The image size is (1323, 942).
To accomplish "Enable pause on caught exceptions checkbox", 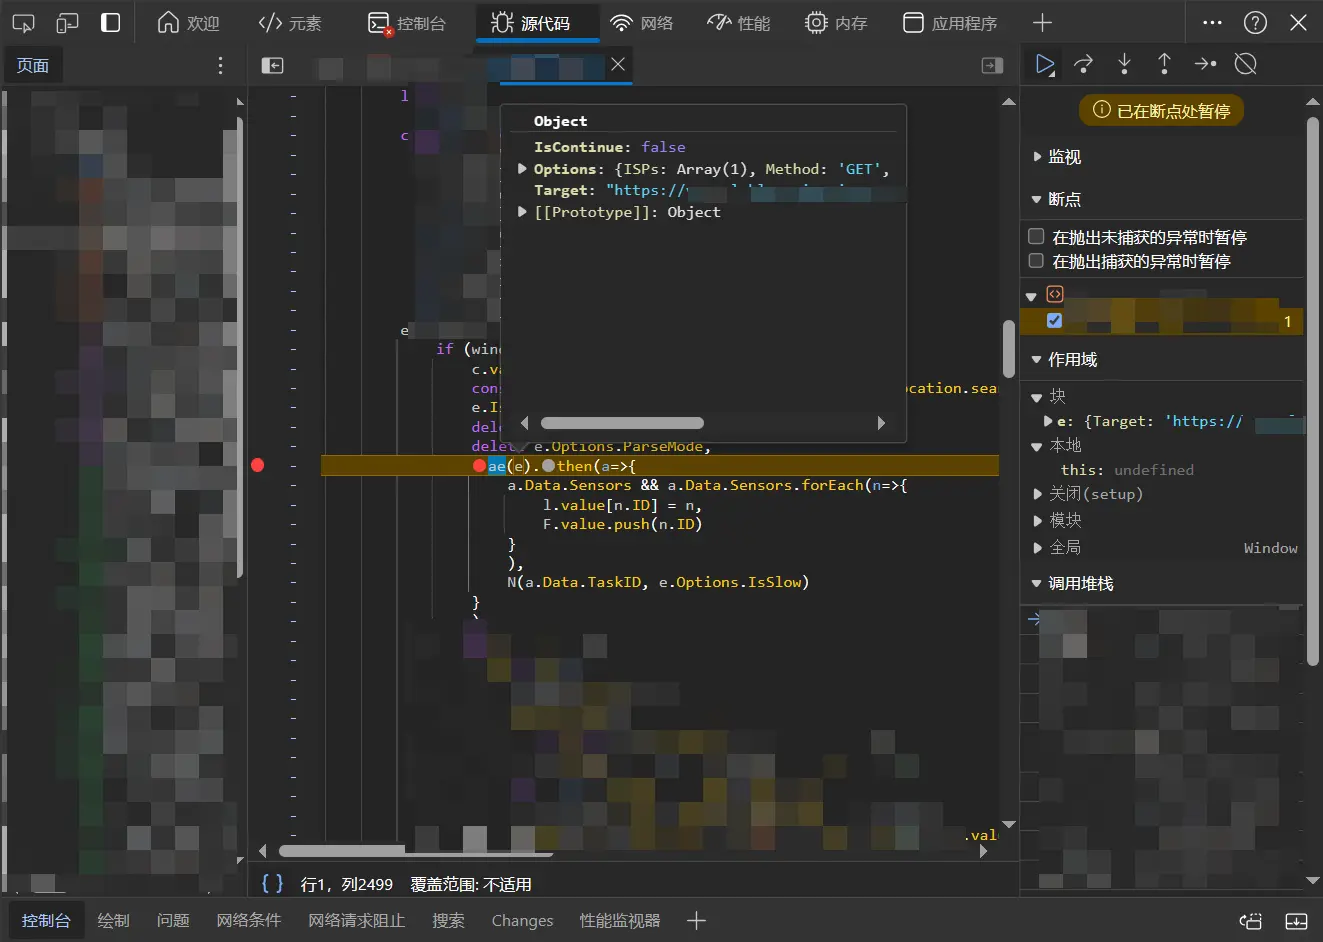I will [x=1036, y=261].
